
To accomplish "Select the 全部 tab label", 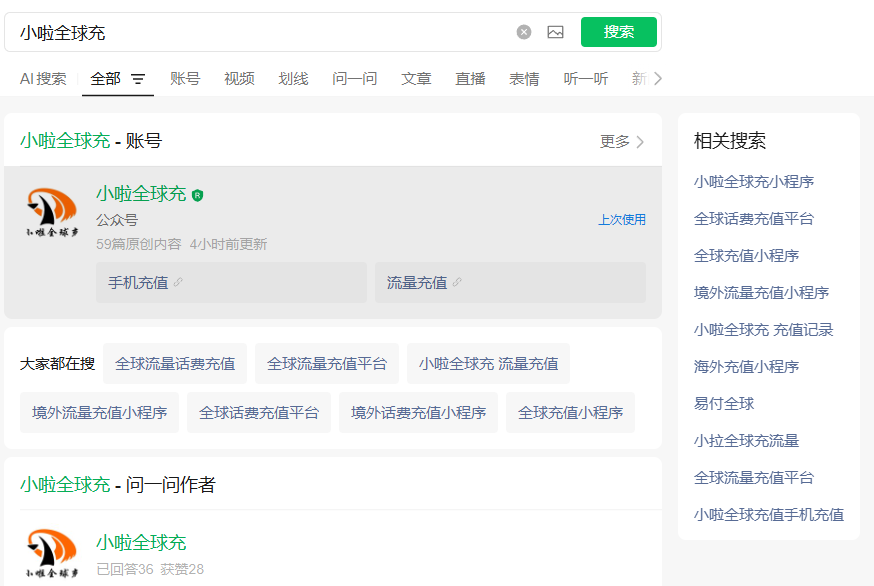I will point(105,79).
